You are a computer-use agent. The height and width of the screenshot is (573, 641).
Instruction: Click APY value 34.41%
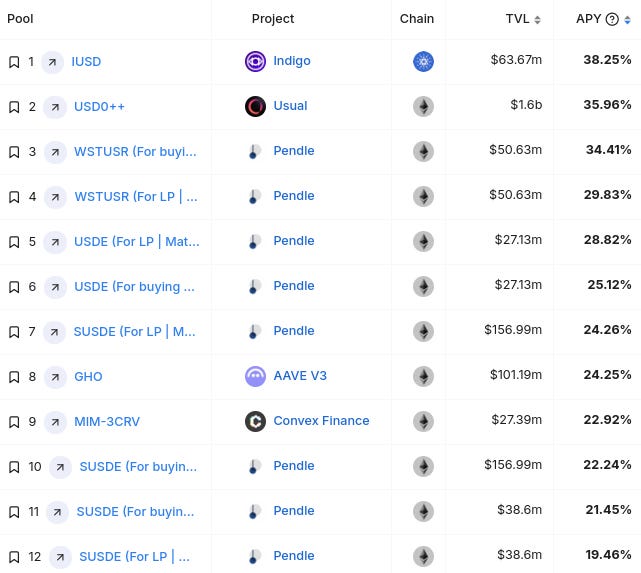608,150
